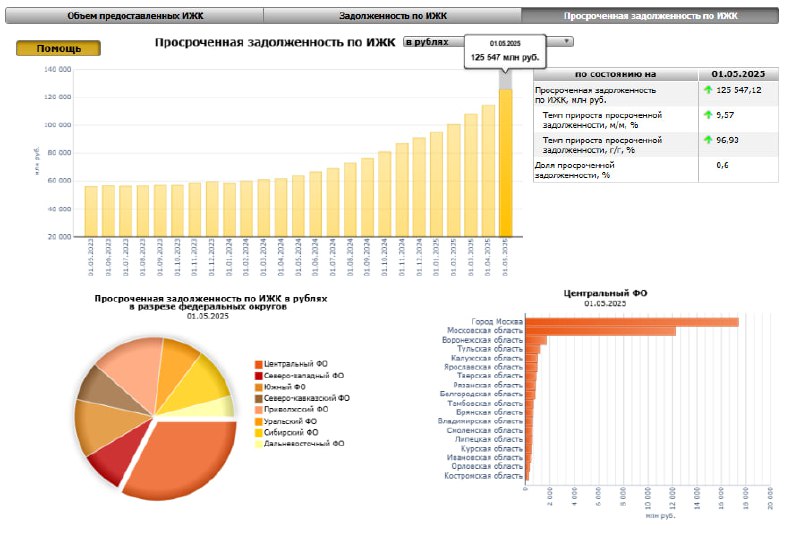
Task: Click green arrow beside 125 547,12 value
Action: (708, 90)
